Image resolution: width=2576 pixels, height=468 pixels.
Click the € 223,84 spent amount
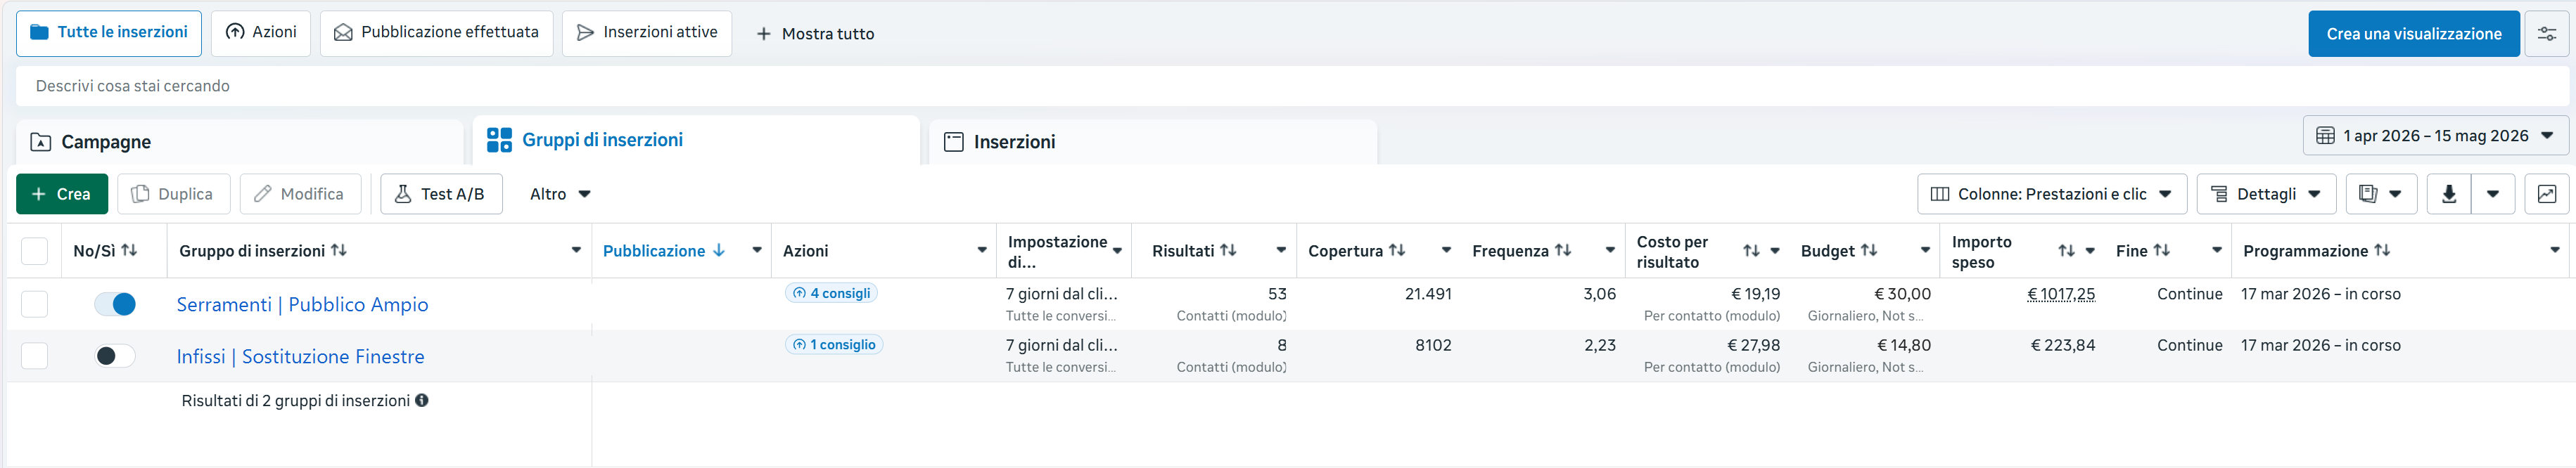(x=2062, y=345)
